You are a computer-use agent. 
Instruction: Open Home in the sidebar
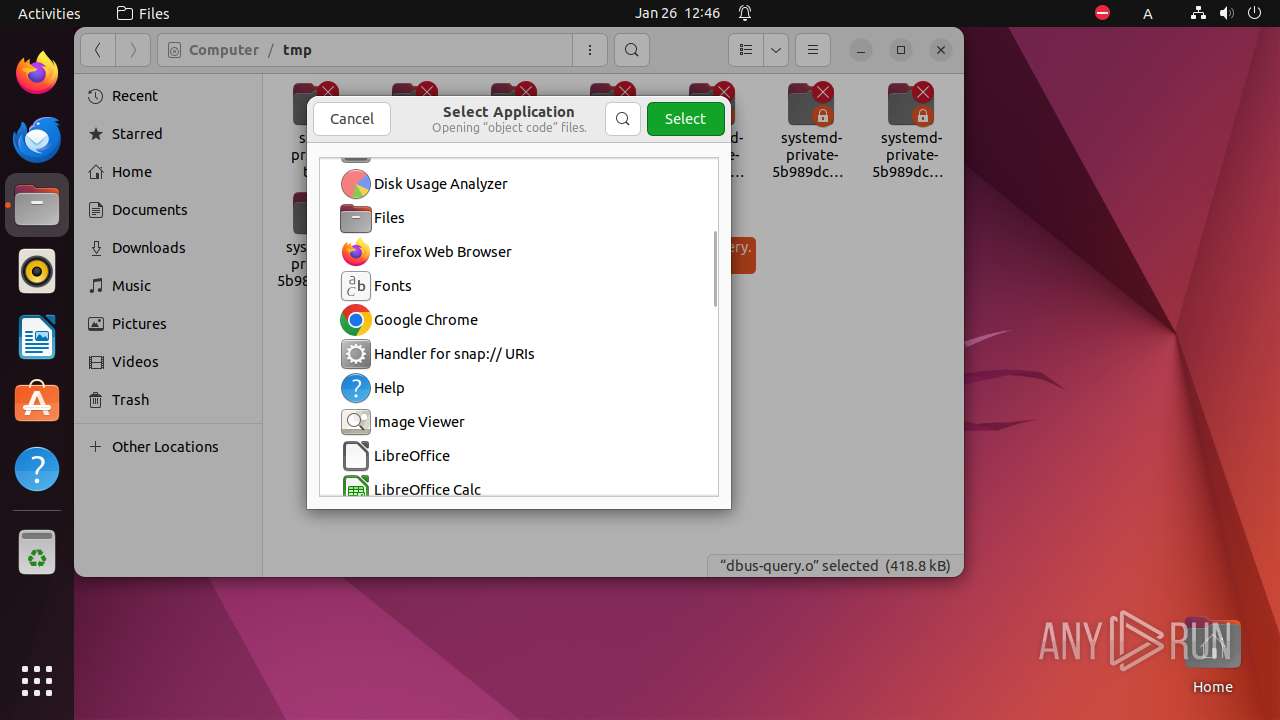tap(168, 172)
